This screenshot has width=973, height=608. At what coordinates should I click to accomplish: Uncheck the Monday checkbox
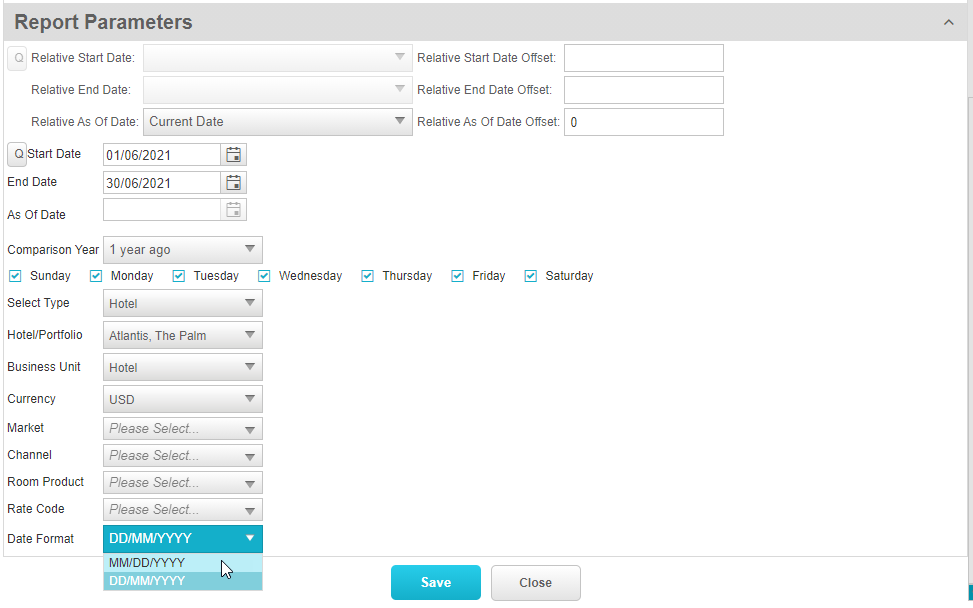point(96,275)
